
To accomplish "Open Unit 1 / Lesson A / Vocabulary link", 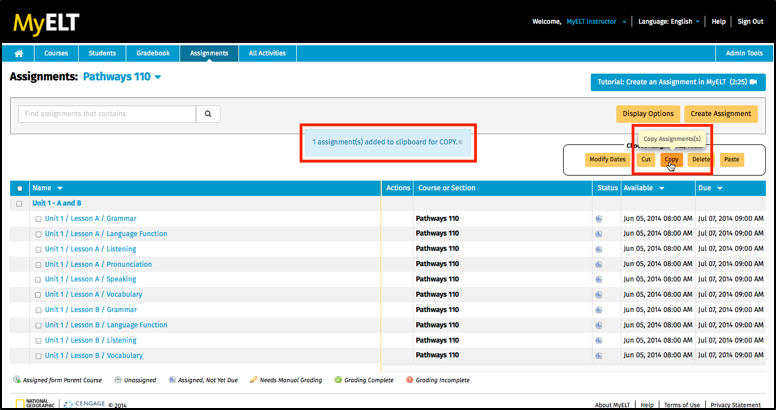I will 94,295.
